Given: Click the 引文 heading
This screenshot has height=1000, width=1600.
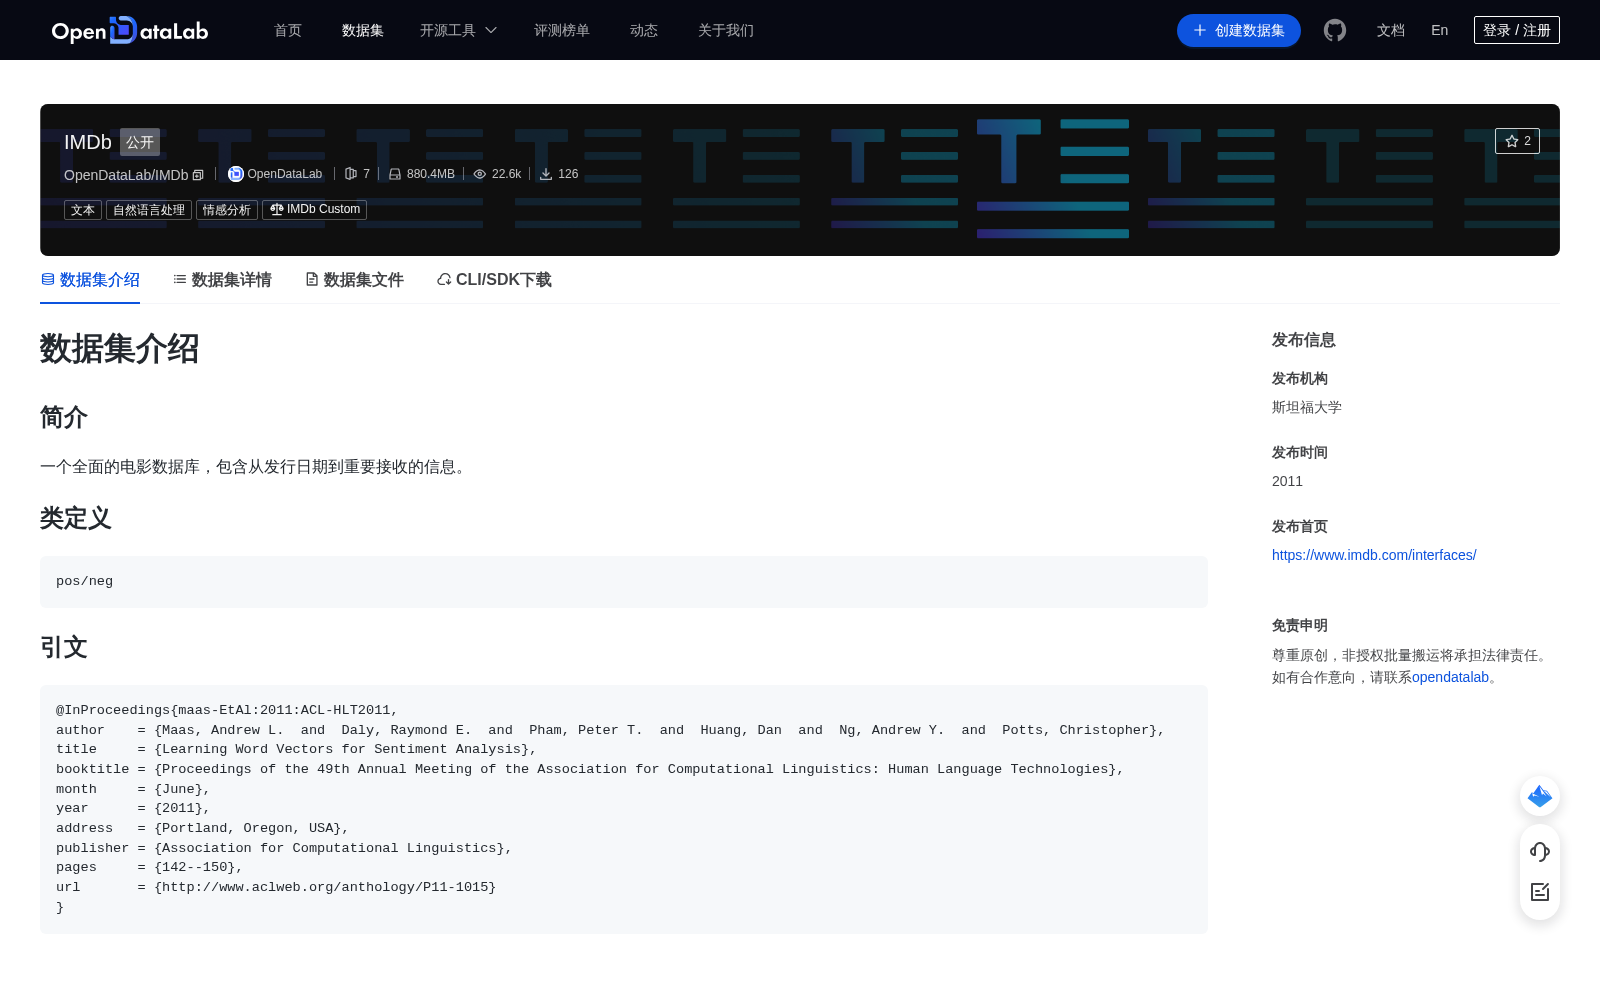Looking at the screenshot, I should 64,647.
